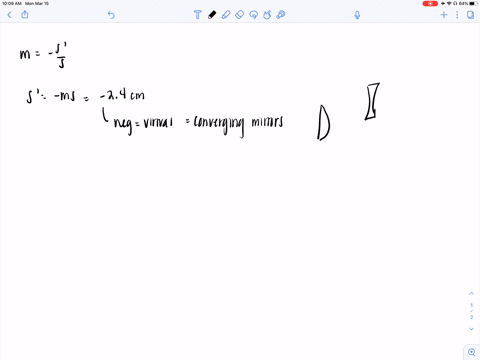Tap the handwritten 'converging mirrors' text
480x360 pixels.
tap(238, 124)
